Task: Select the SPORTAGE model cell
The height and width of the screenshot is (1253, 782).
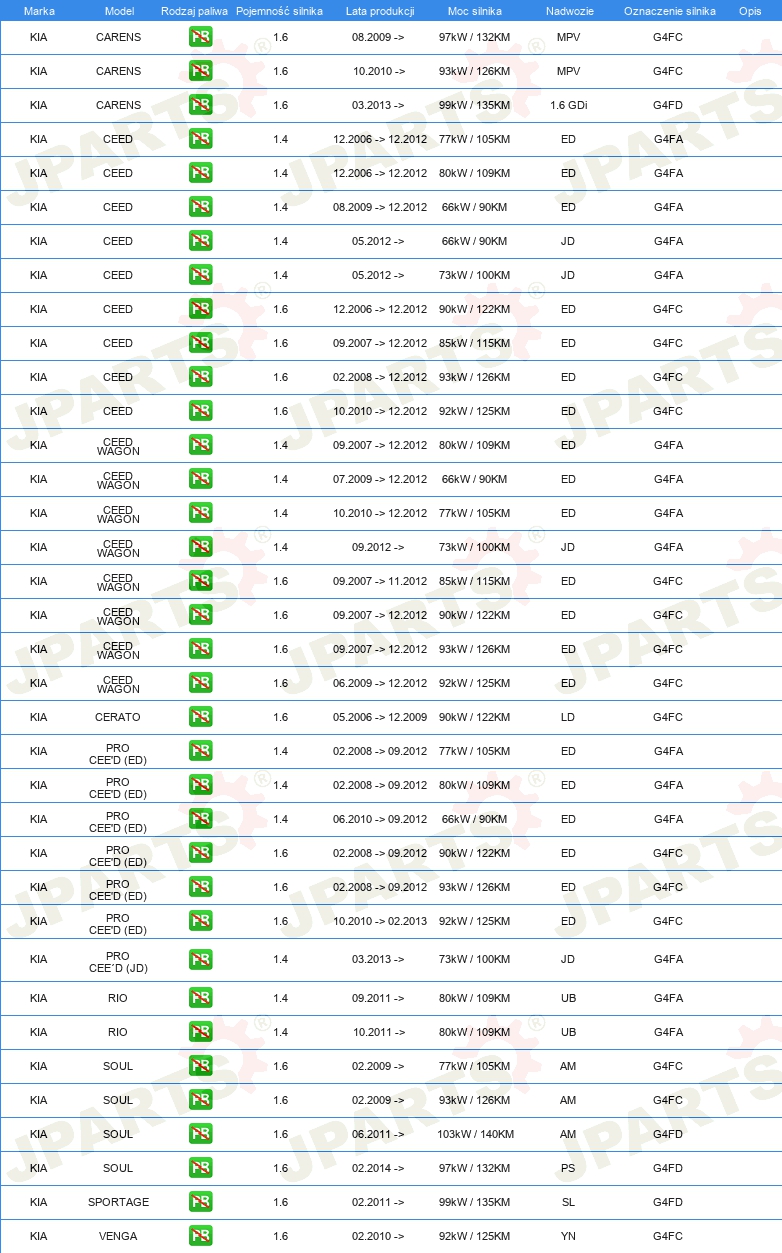Action: click(118, 1202)
